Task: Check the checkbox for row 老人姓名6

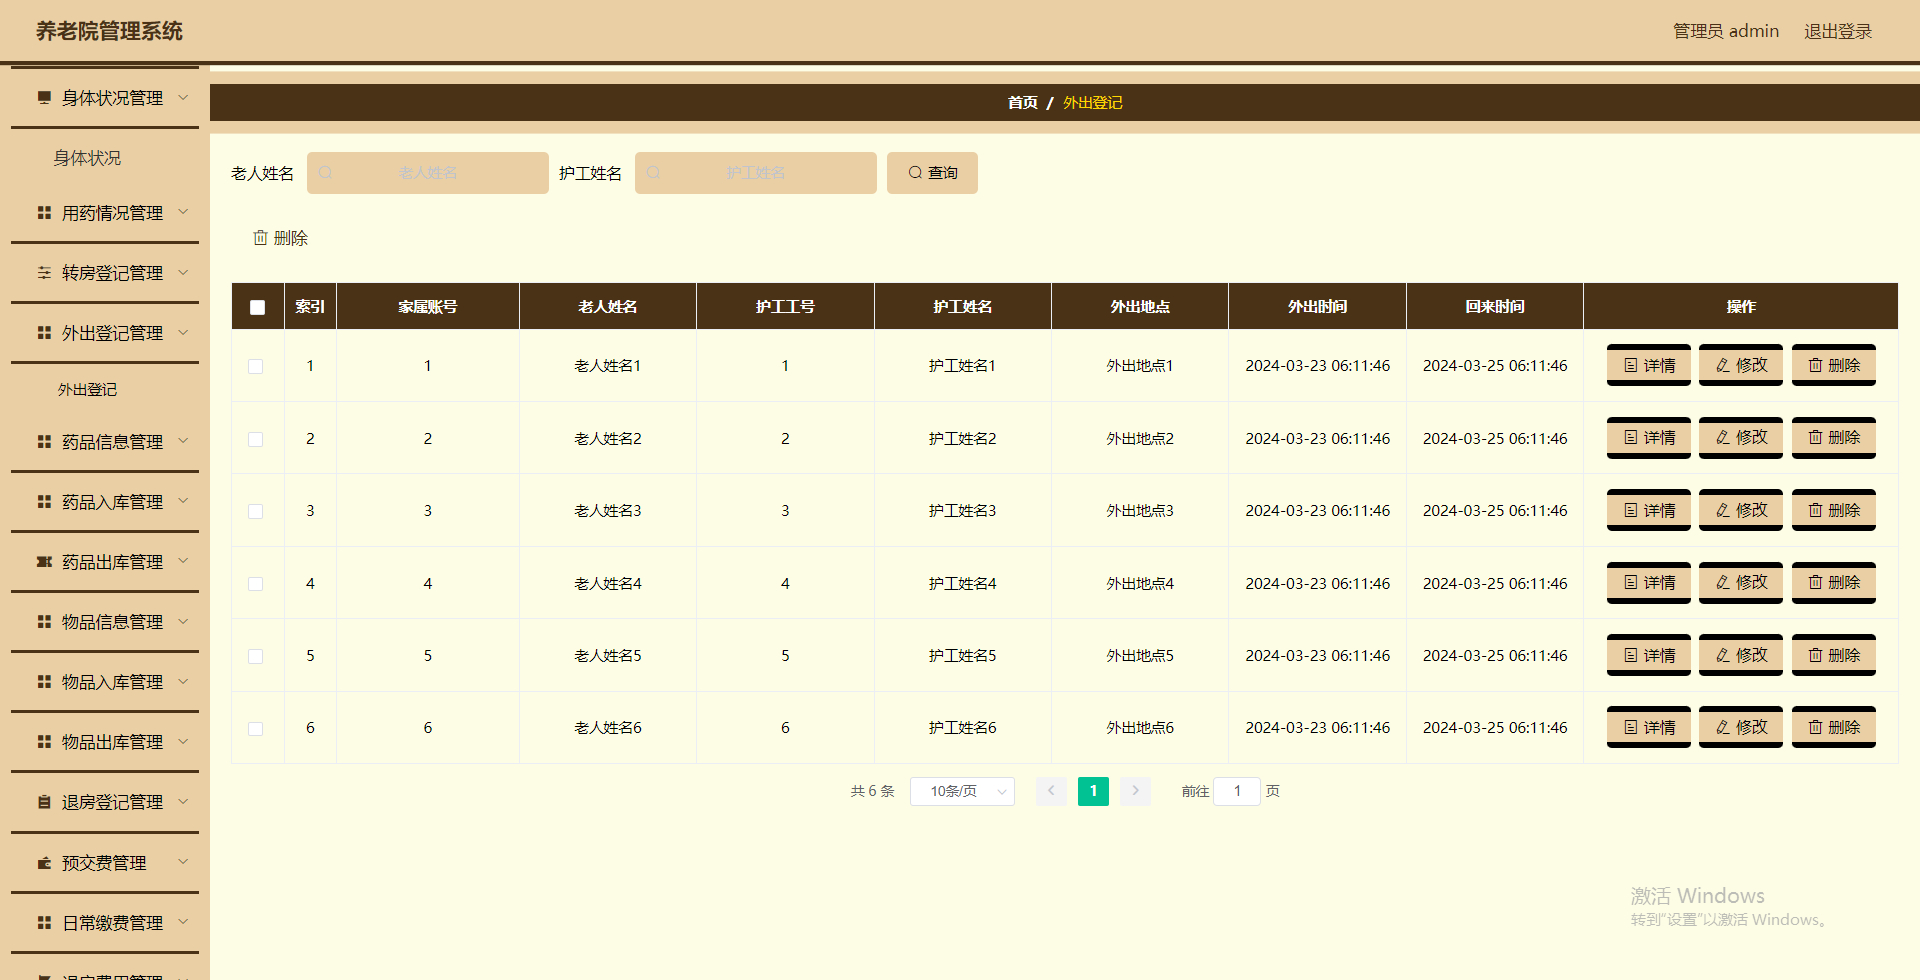Action: pos(256,728)
